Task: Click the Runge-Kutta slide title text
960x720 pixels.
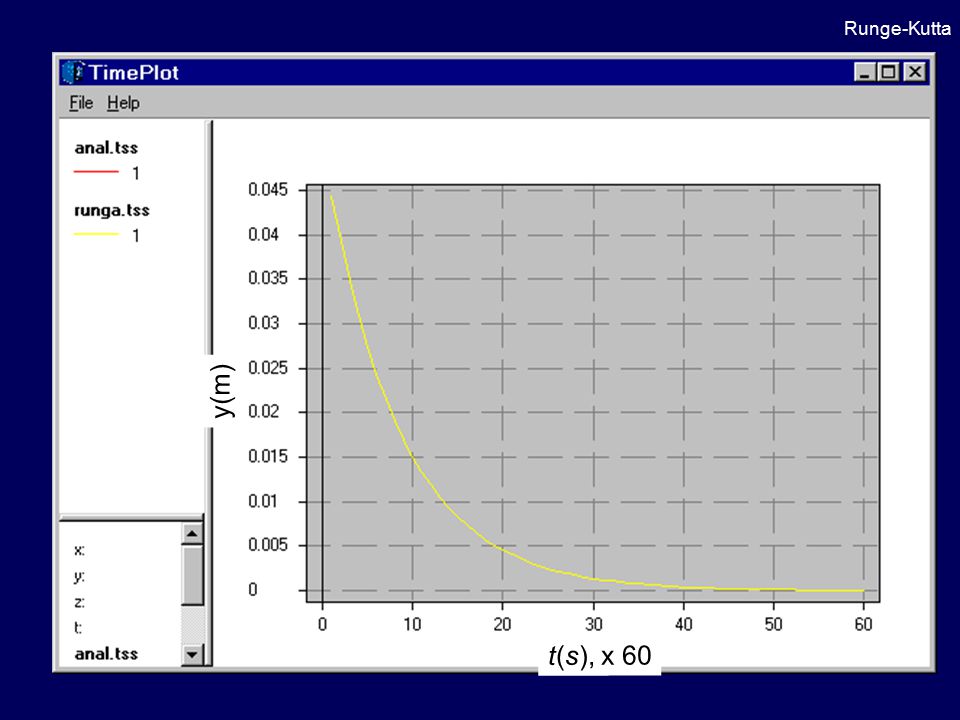Action: click(897, 28)
